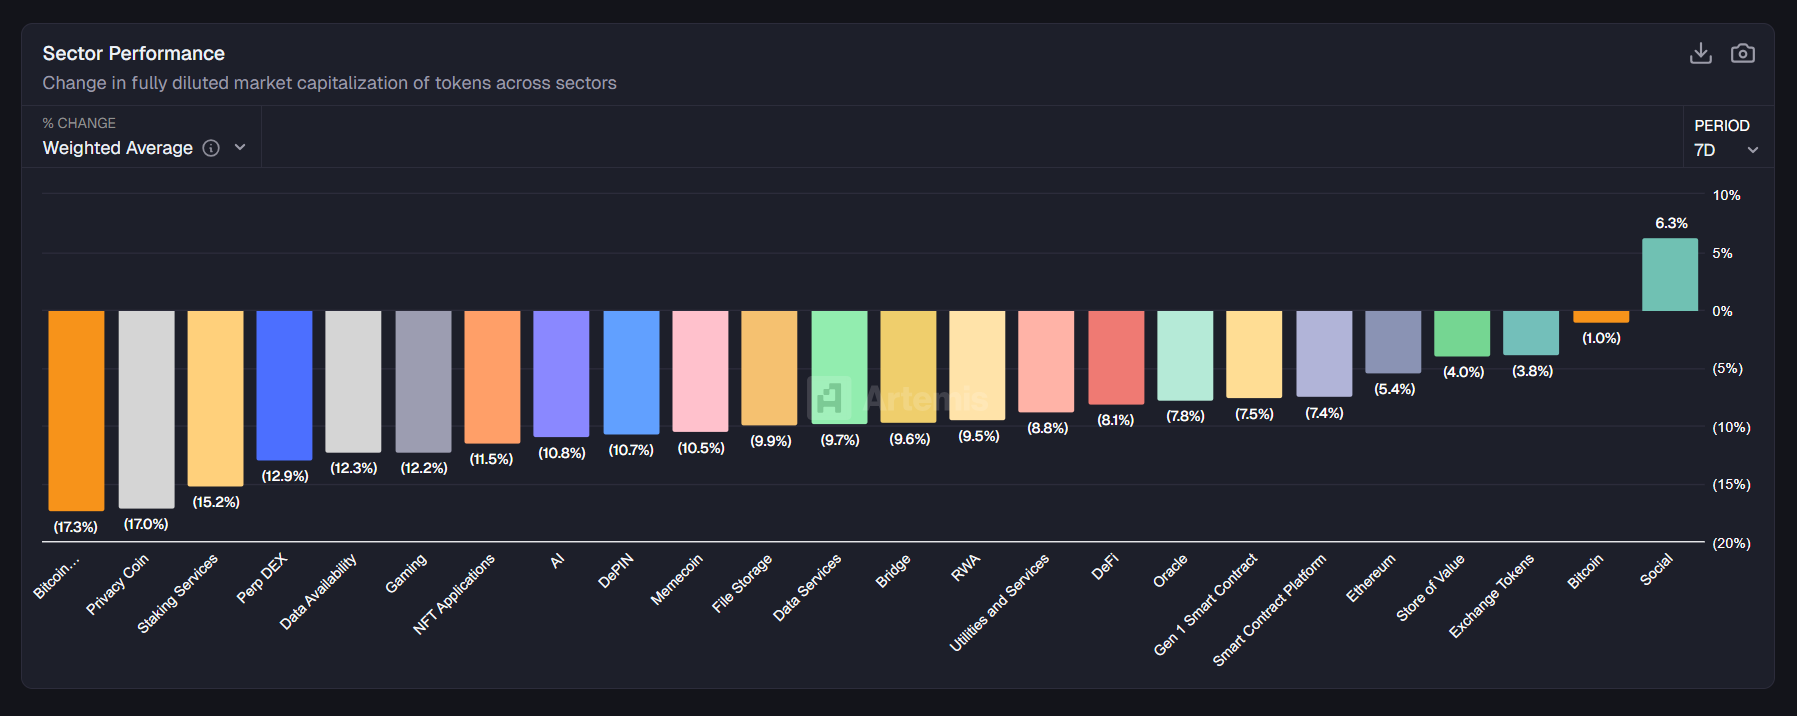This screenshot has width=1797, height=716.
Task: Expand the 7D period dropdown
Action: (x=1725, y=150)
